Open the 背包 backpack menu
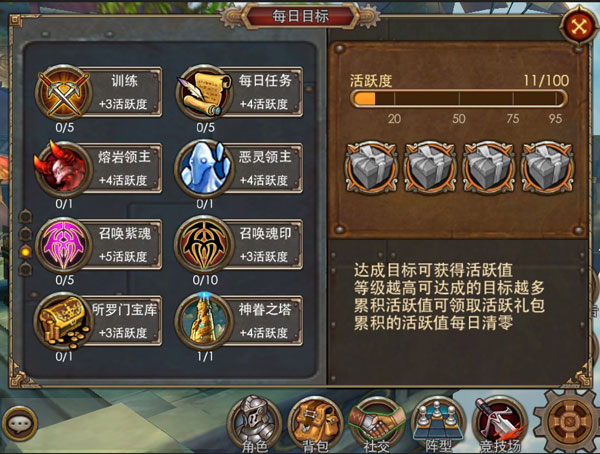The width and height of the screenshot is (600, 454). pos(315,425)
